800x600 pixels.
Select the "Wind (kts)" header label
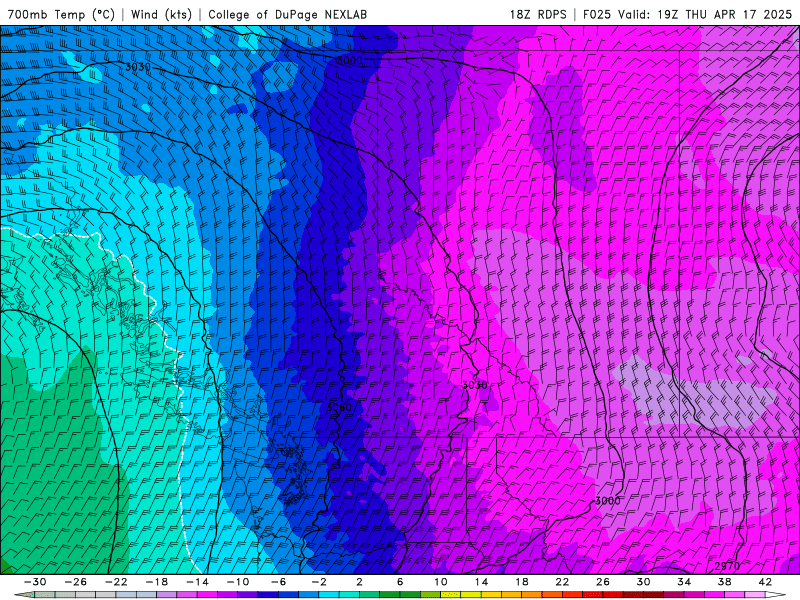162,14
